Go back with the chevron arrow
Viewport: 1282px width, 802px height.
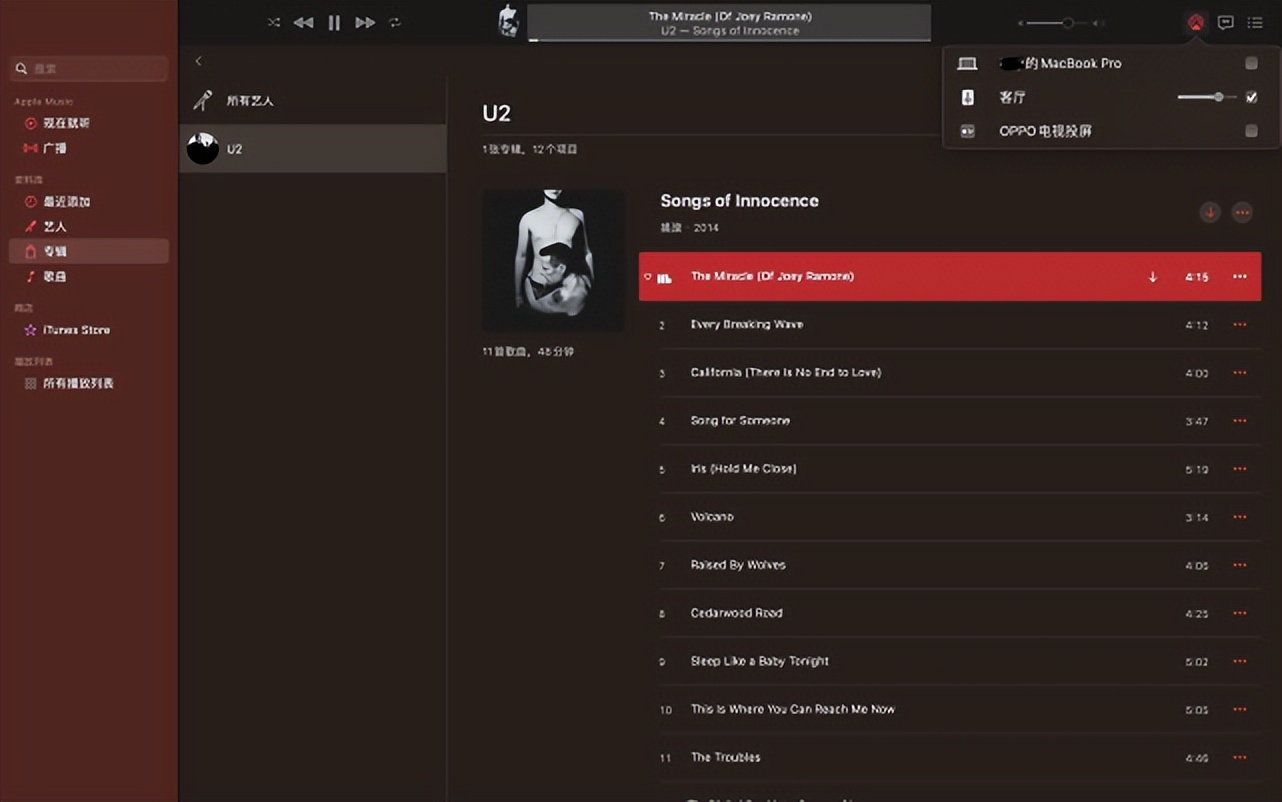coord(198,61)
